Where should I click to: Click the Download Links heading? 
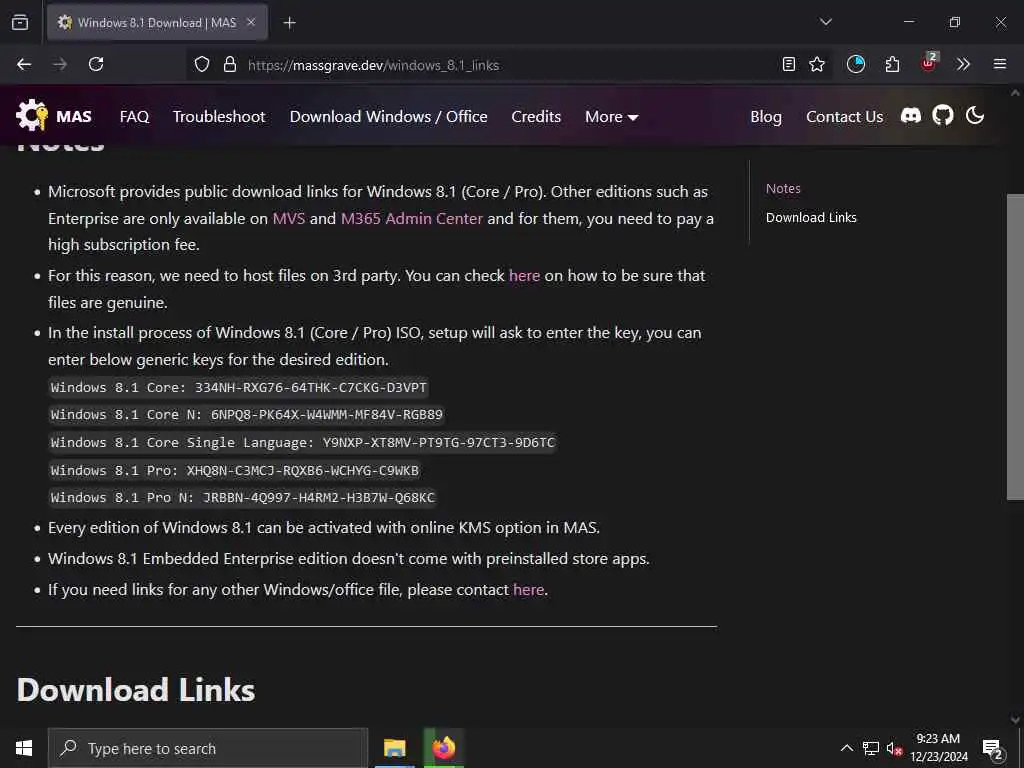[x=136, y=690]
